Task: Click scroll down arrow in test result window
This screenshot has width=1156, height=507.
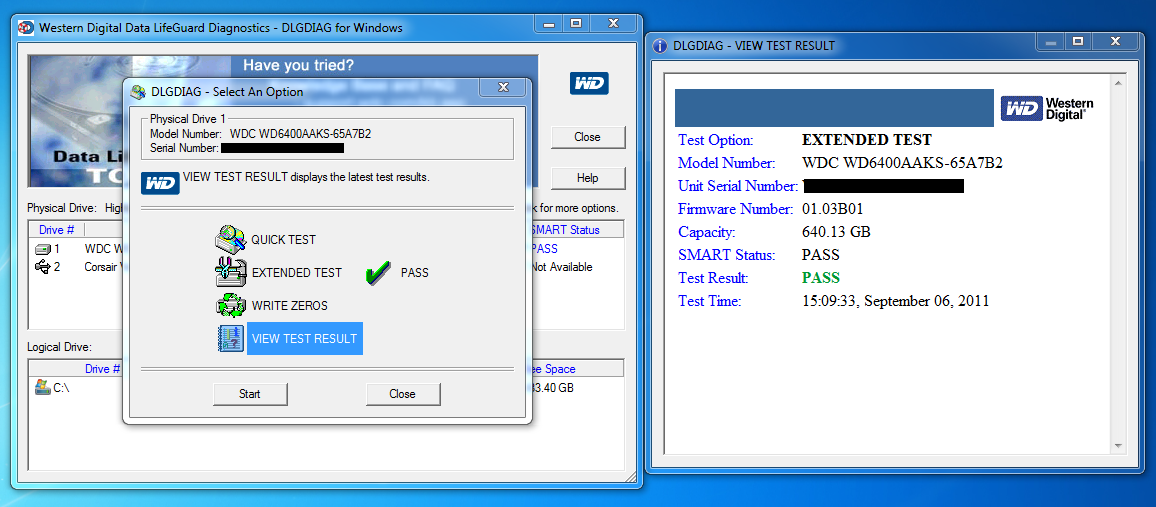Action: (x=1117, y=446)
